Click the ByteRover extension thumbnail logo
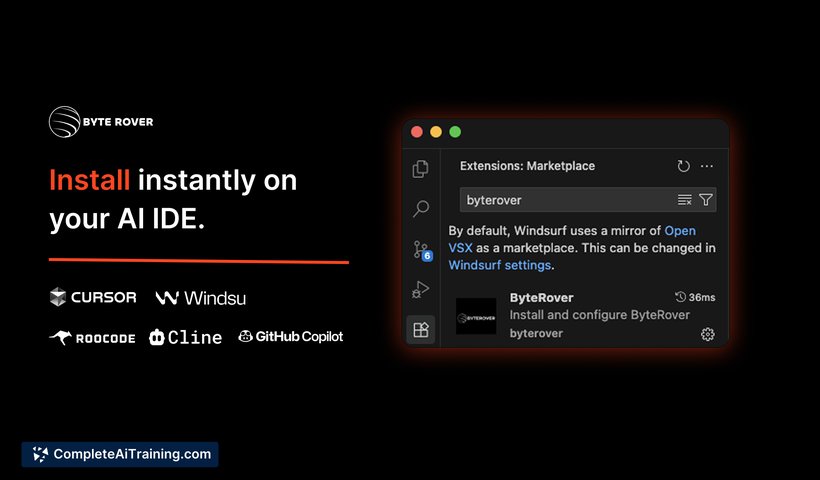The width and height of the screenshot is (820, 480). [x=476, y=316]
